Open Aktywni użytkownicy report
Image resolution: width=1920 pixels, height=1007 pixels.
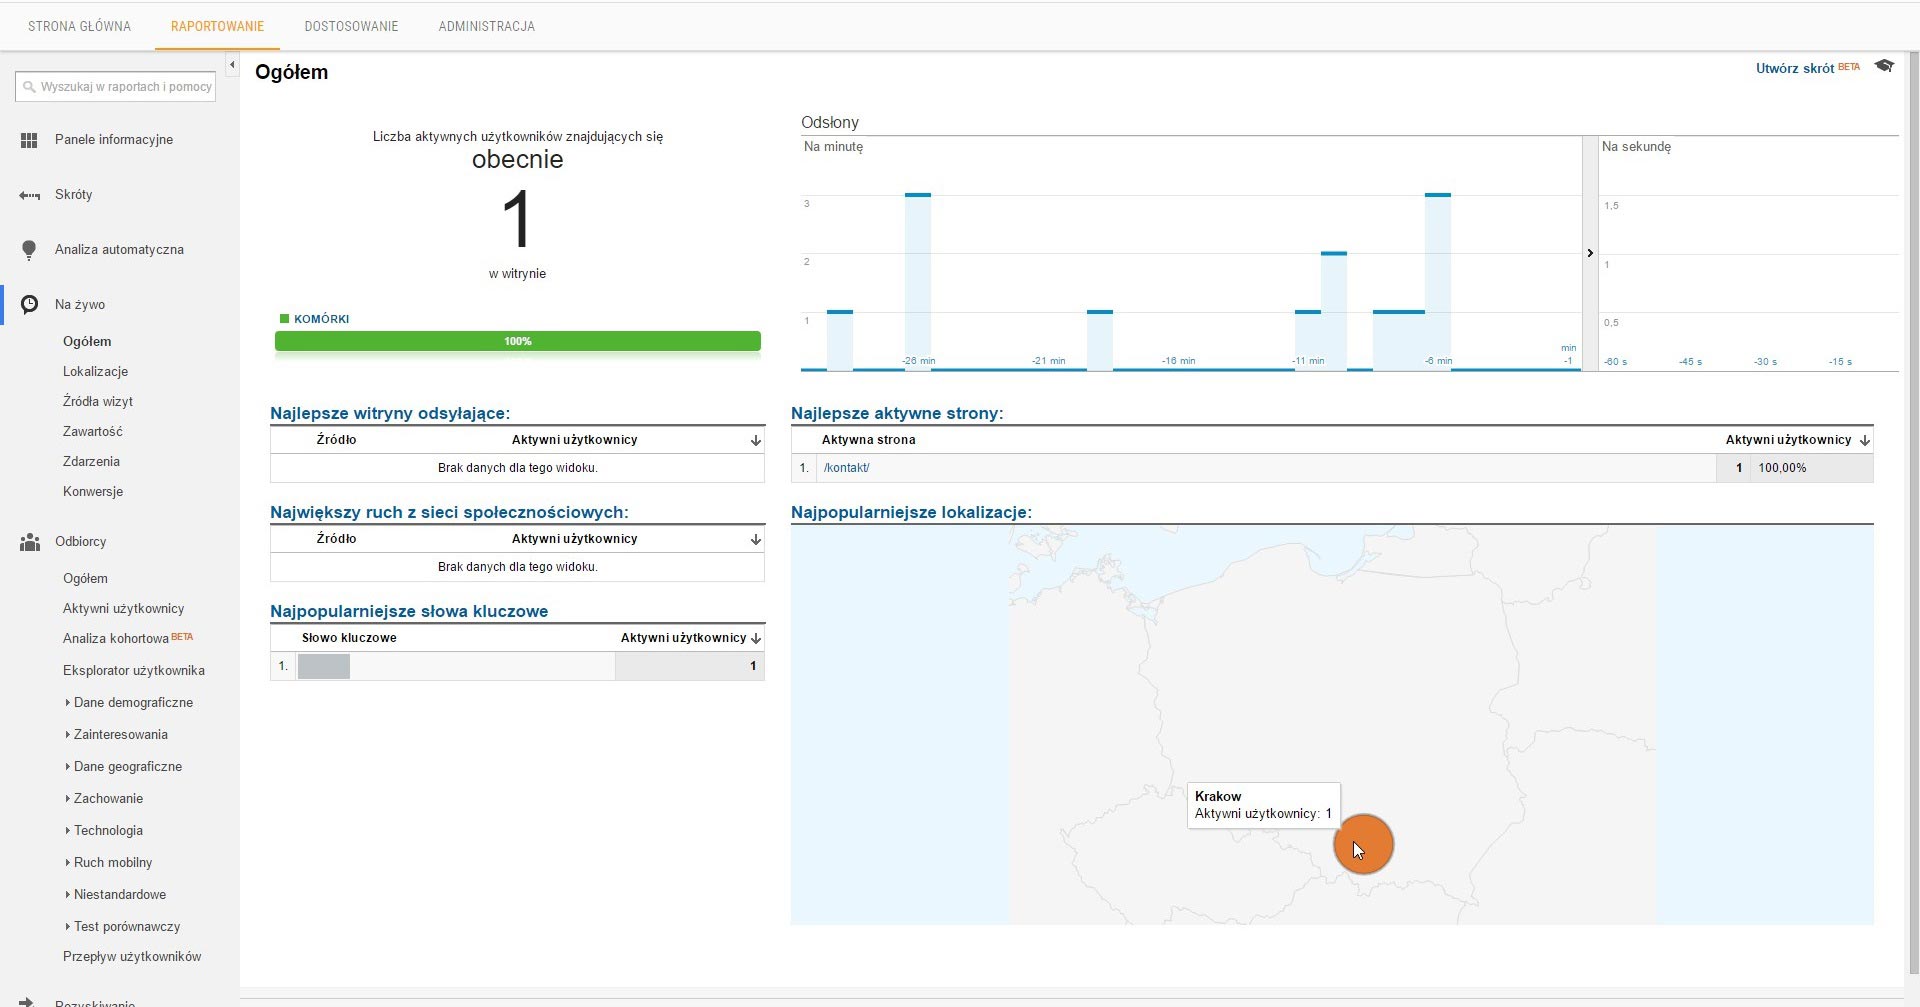123,608
